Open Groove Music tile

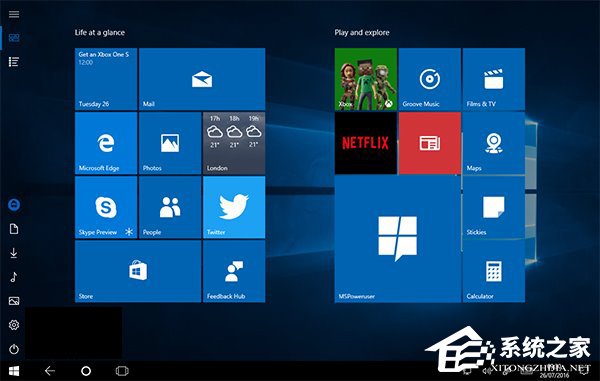pos(430,79)
